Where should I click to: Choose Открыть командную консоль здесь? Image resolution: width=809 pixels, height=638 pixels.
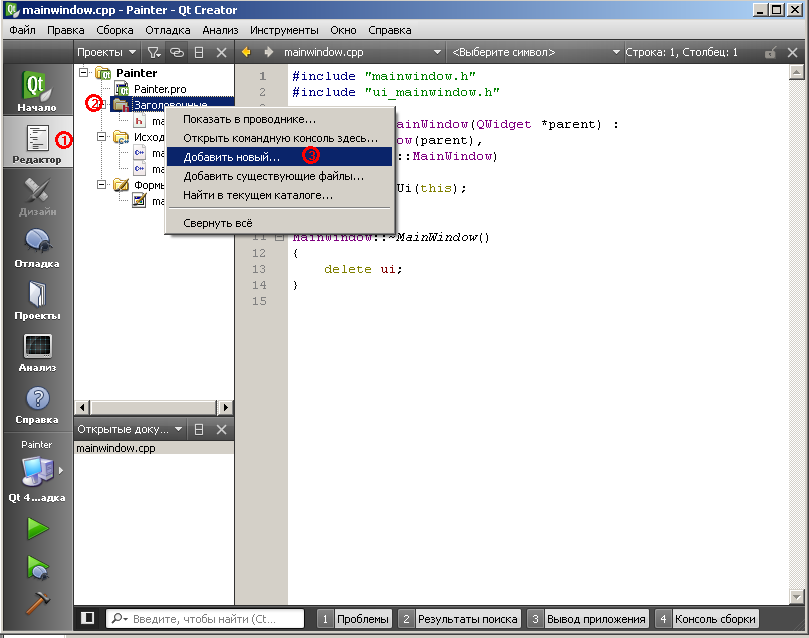pos(279,138)
